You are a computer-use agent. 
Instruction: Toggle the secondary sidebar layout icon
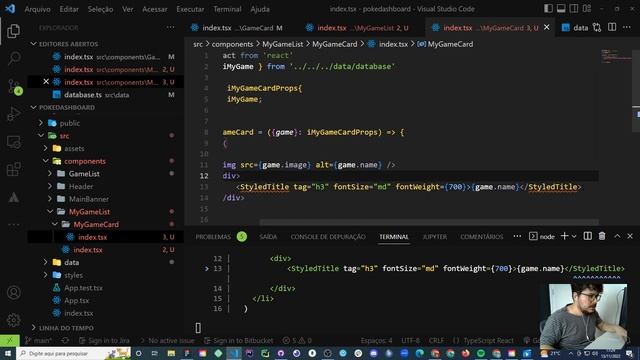pos(573,9)
